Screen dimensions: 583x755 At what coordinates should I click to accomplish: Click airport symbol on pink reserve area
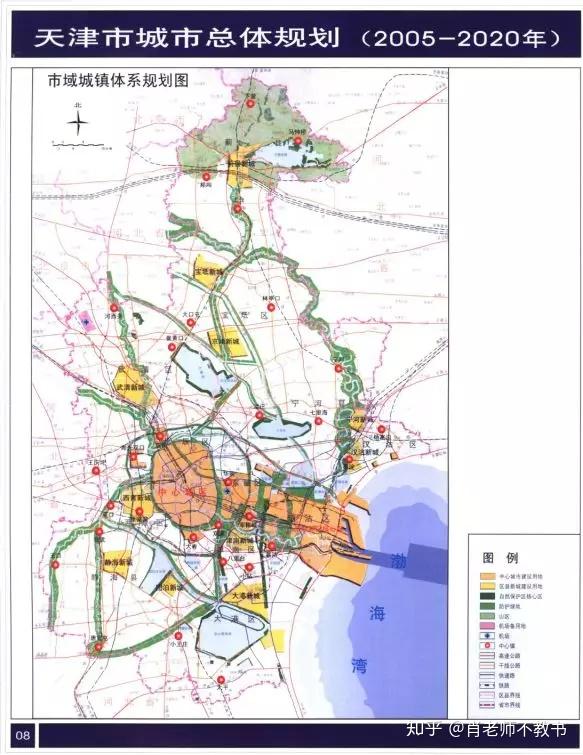pyautogui.click(x=86, y=323)
